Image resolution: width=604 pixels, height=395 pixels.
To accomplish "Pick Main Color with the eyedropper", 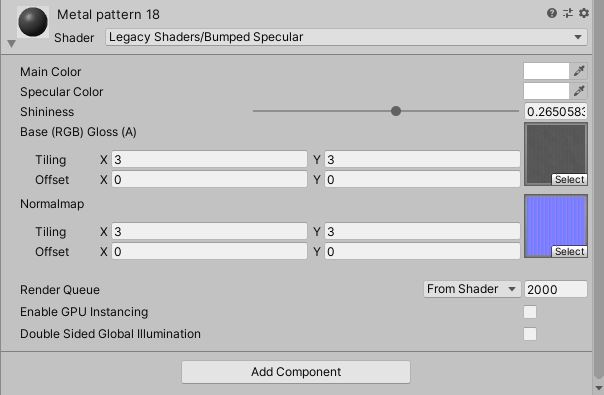I will tap(579, 71).
